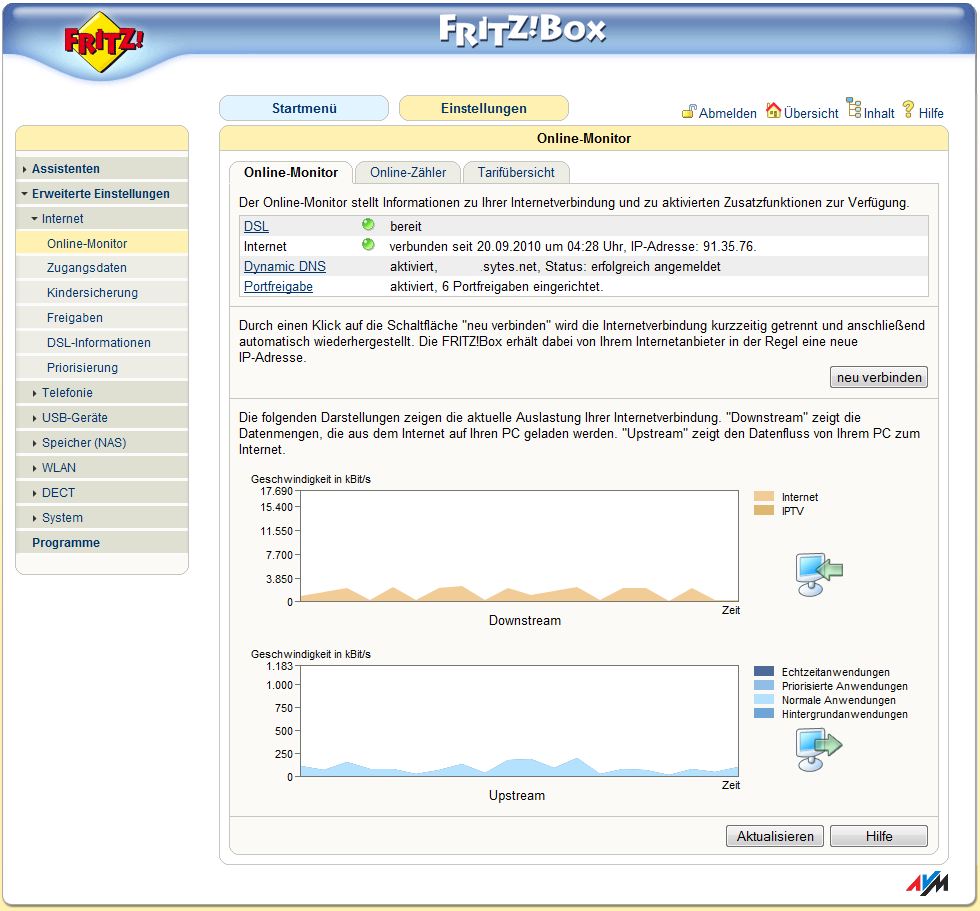Open Kindersicherung in the sidebar
This screenshot has width=980, height=911.
[92, 292]
